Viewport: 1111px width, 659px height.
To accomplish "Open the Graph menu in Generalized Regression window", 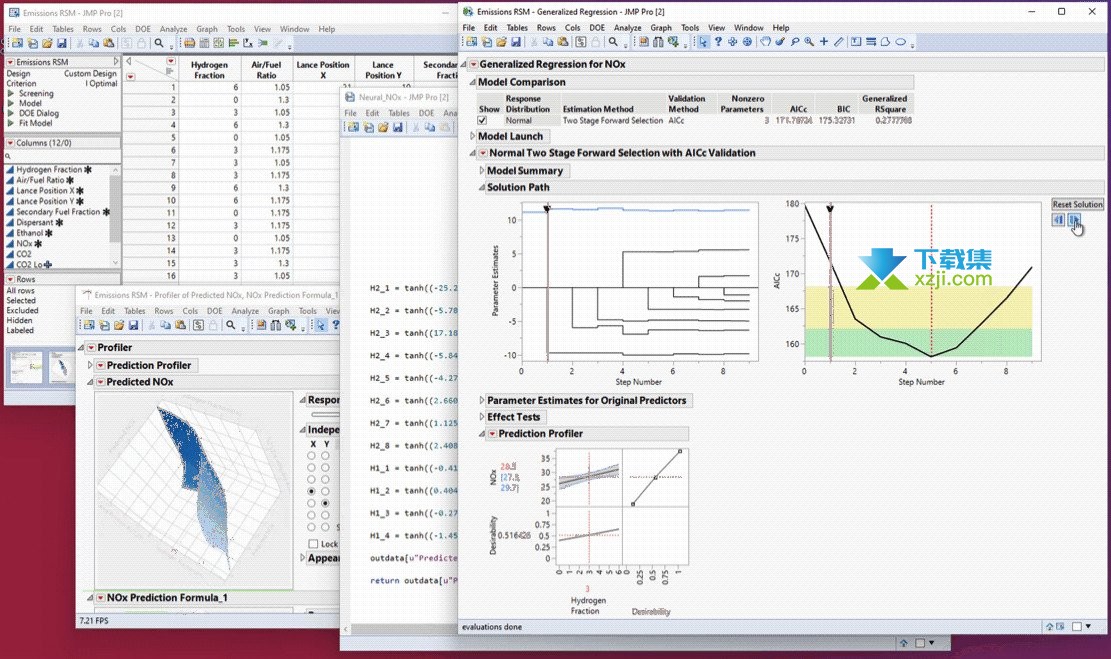I will tap(661, 28).
